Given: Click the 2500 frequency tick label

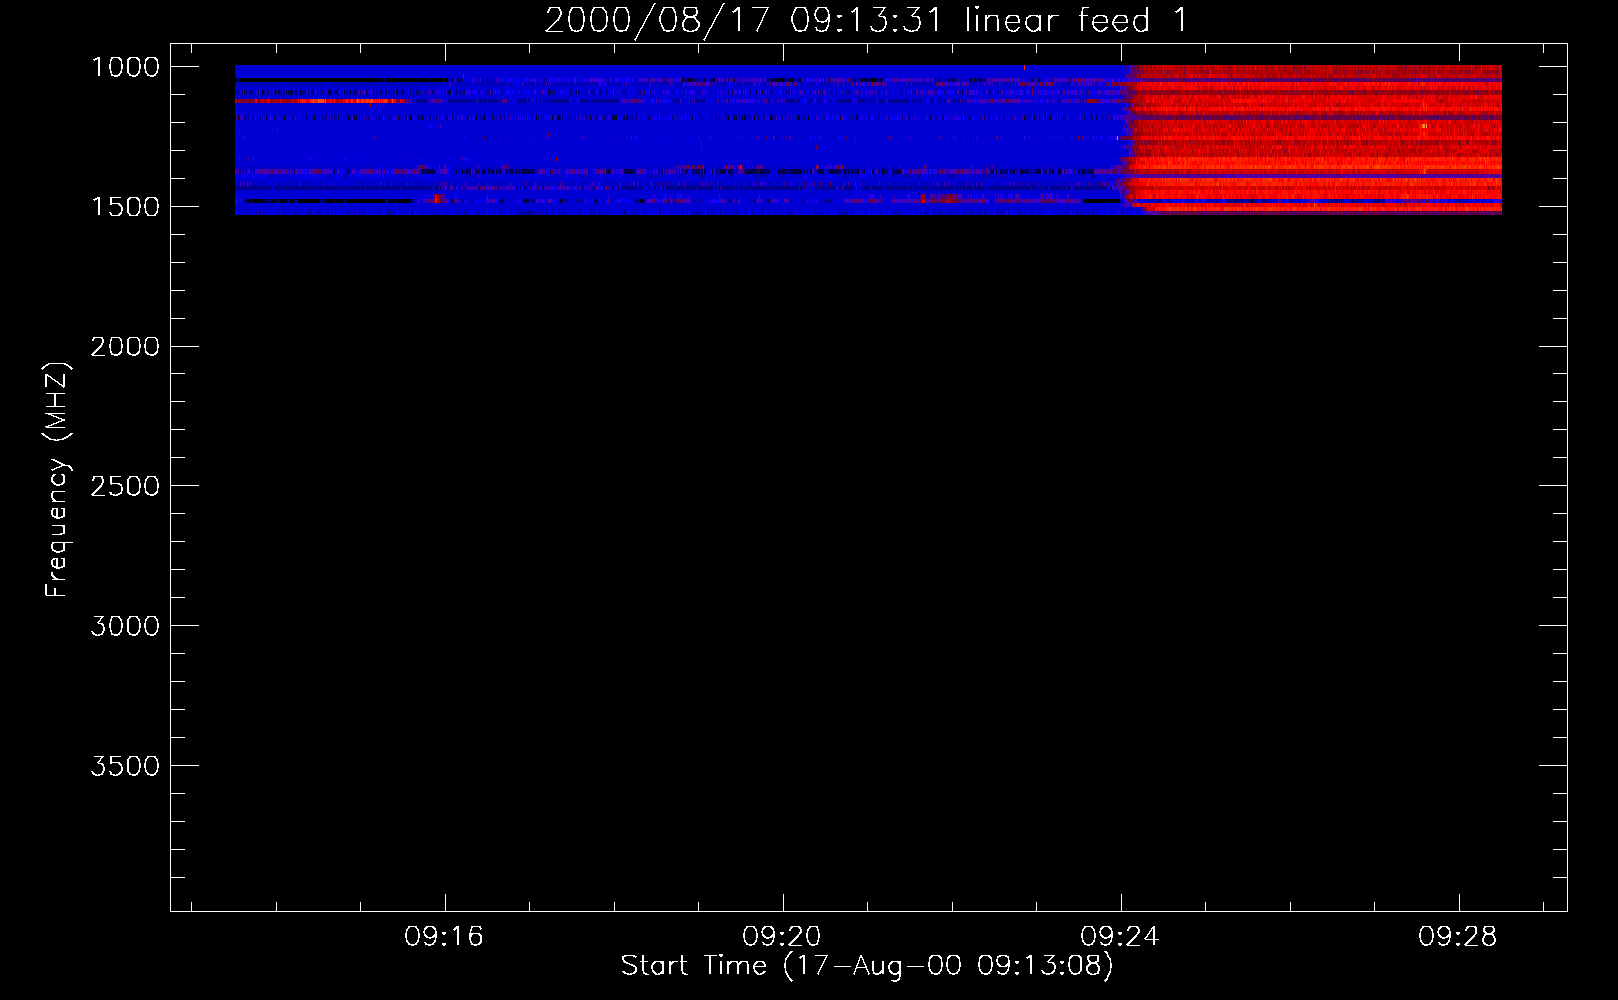Looking at the screenshot, I should (x=125, y=486).
